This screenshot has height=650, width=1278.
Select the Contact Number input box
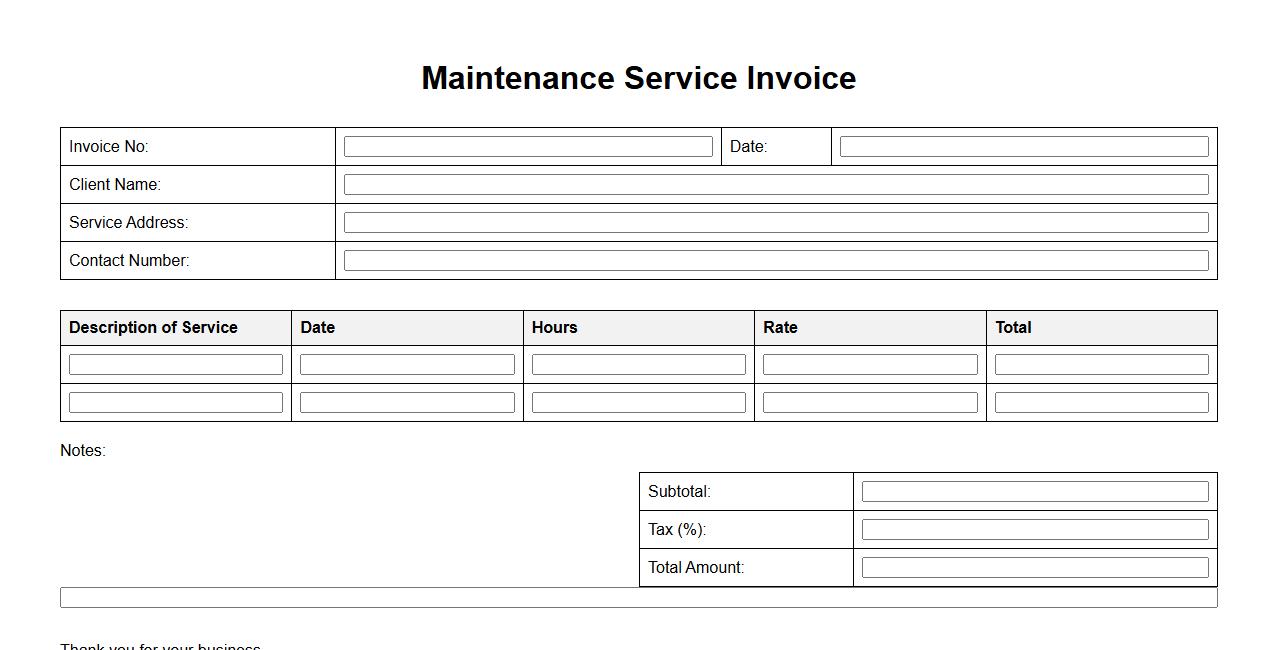[x=776, y=261]
